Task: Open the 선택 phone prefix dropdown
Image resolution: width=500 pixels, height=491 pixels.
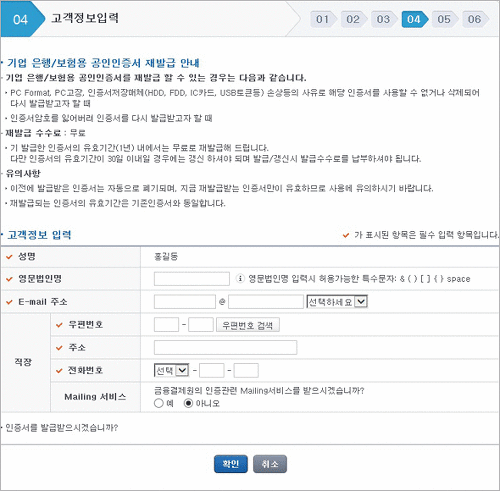Action: point(171,370)
